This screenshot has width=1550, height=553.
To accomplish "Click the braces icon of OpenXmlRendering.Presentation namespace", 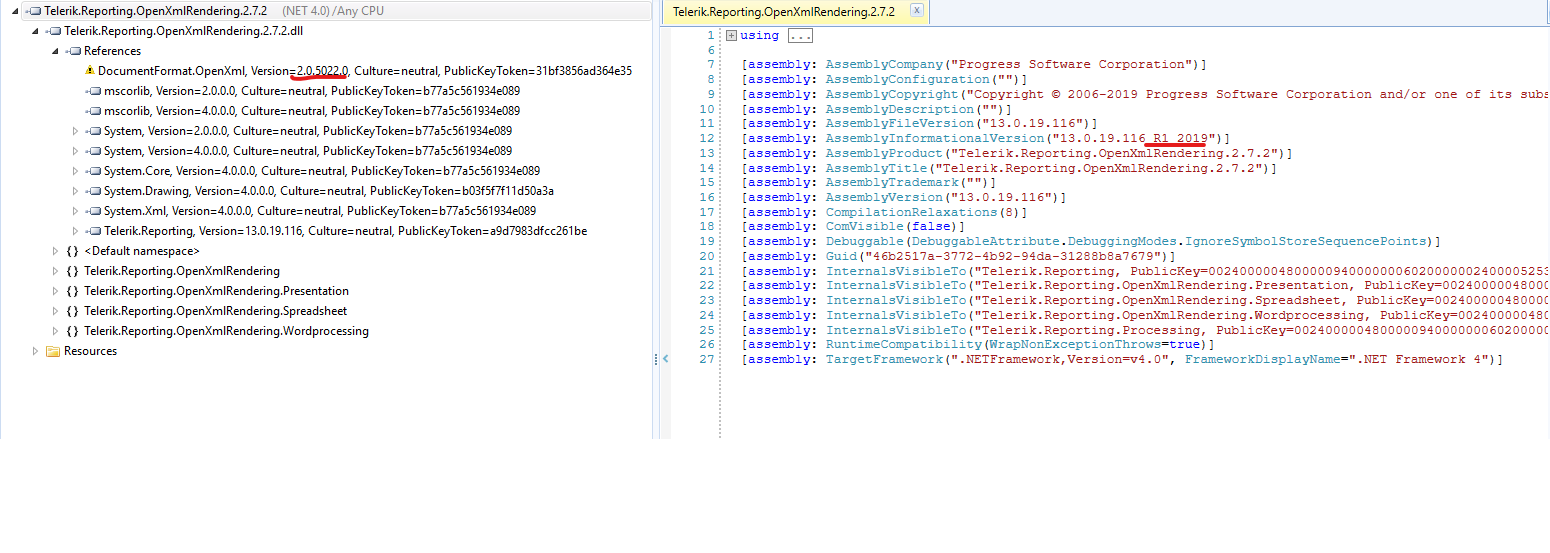I will tap(73, 291).
